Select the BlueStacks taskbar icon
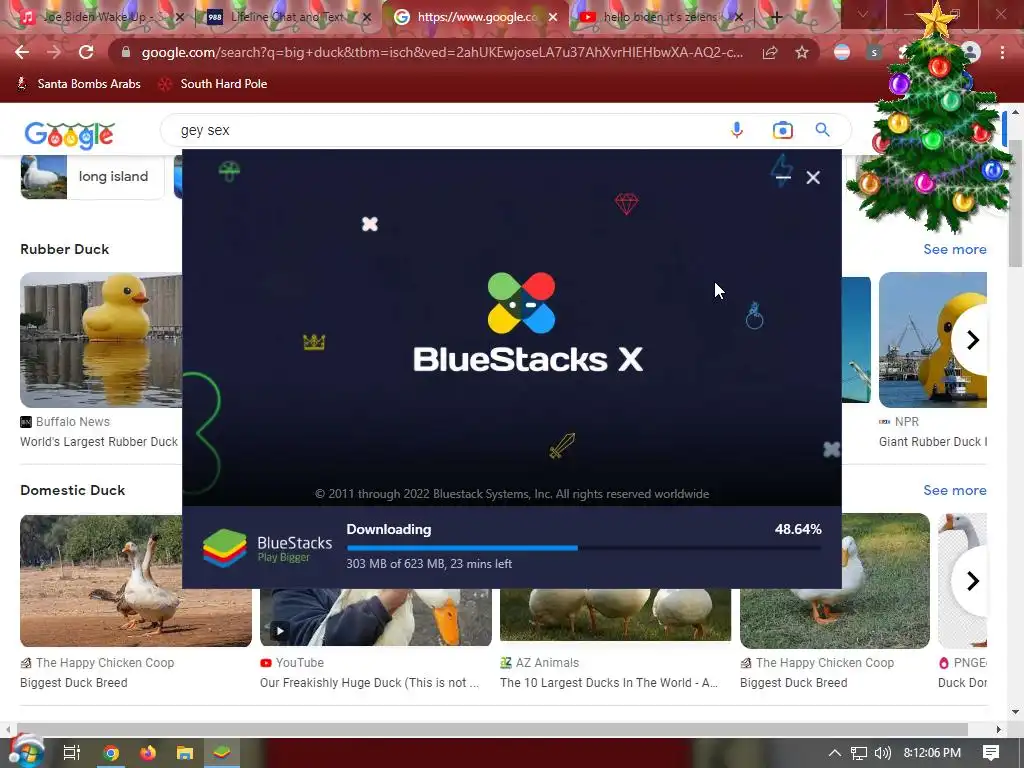Image resolution: width=1024 pixels, height=768 pixels. tap(221, 753)
